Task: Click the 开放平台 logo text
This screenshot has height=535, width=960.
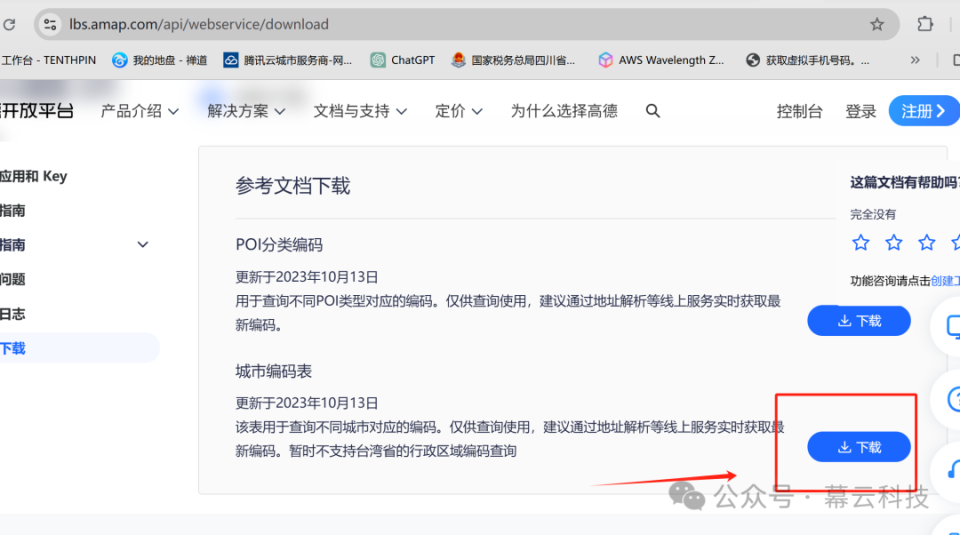Action: coord(37,111)
